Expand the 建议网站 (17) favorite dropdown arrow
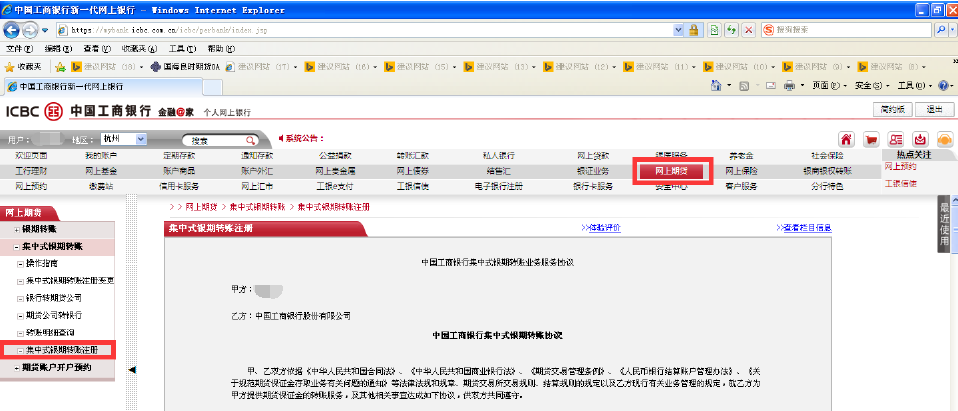 pos(295,67)
